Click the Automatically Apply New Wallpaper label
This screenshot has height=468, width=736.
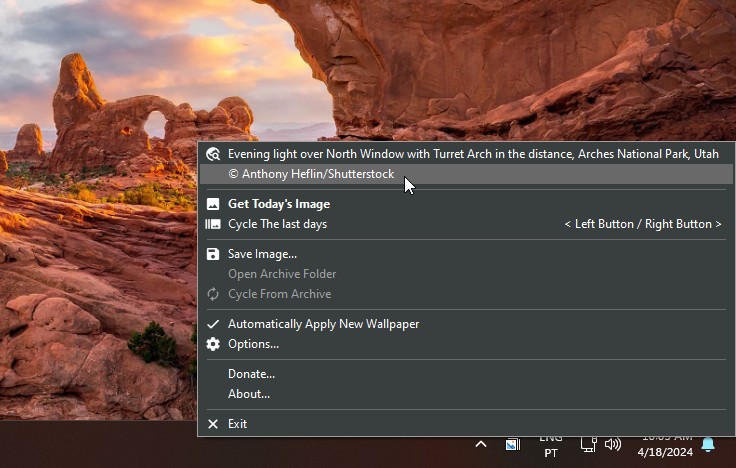(x=323, y=324)
